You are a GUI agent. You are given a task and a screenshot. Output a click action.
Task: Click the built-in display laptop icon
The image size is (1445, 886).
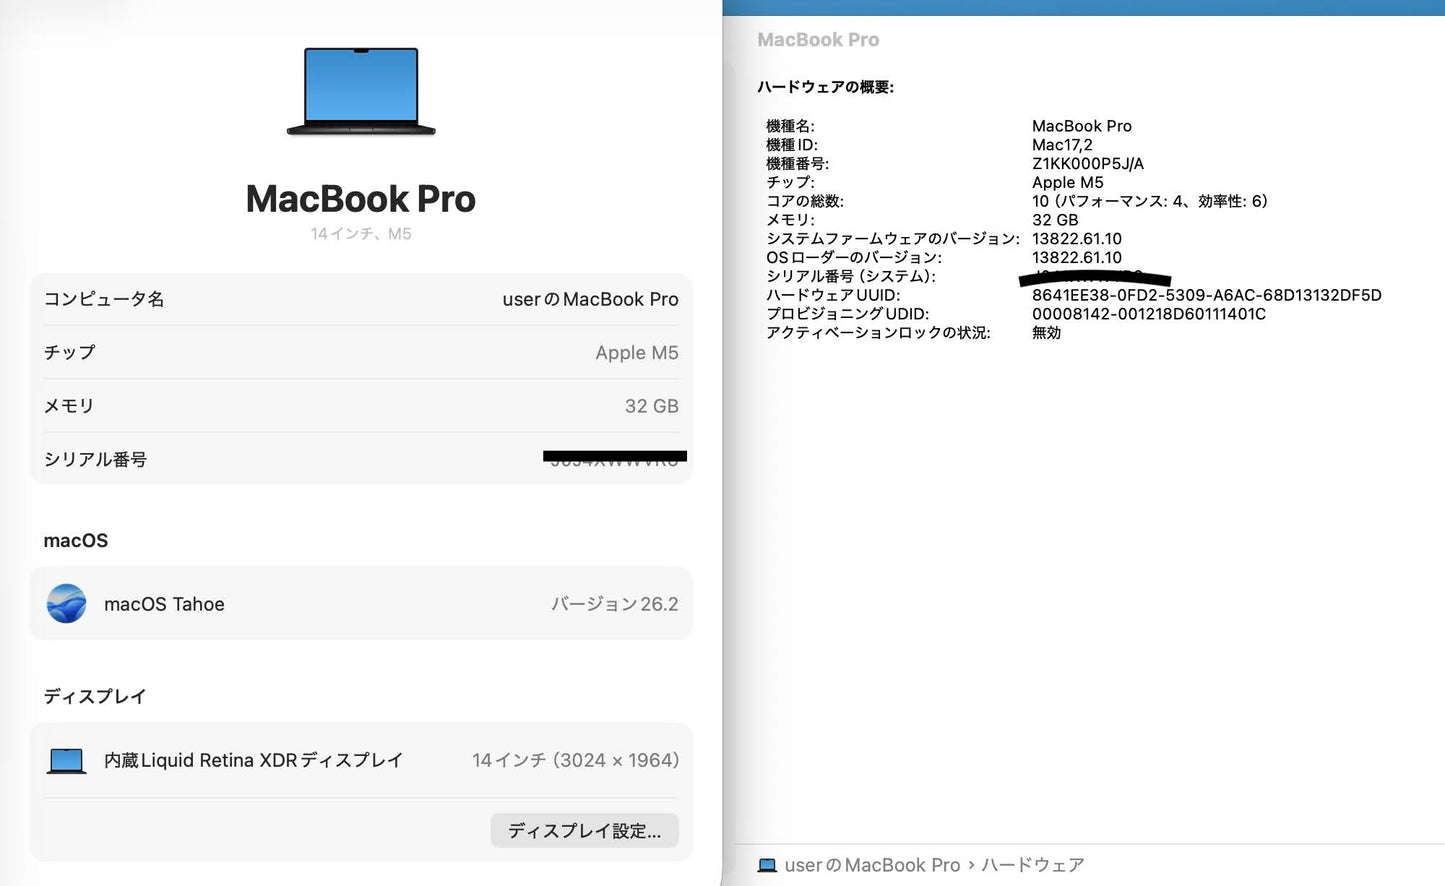[x=67, y=761]
